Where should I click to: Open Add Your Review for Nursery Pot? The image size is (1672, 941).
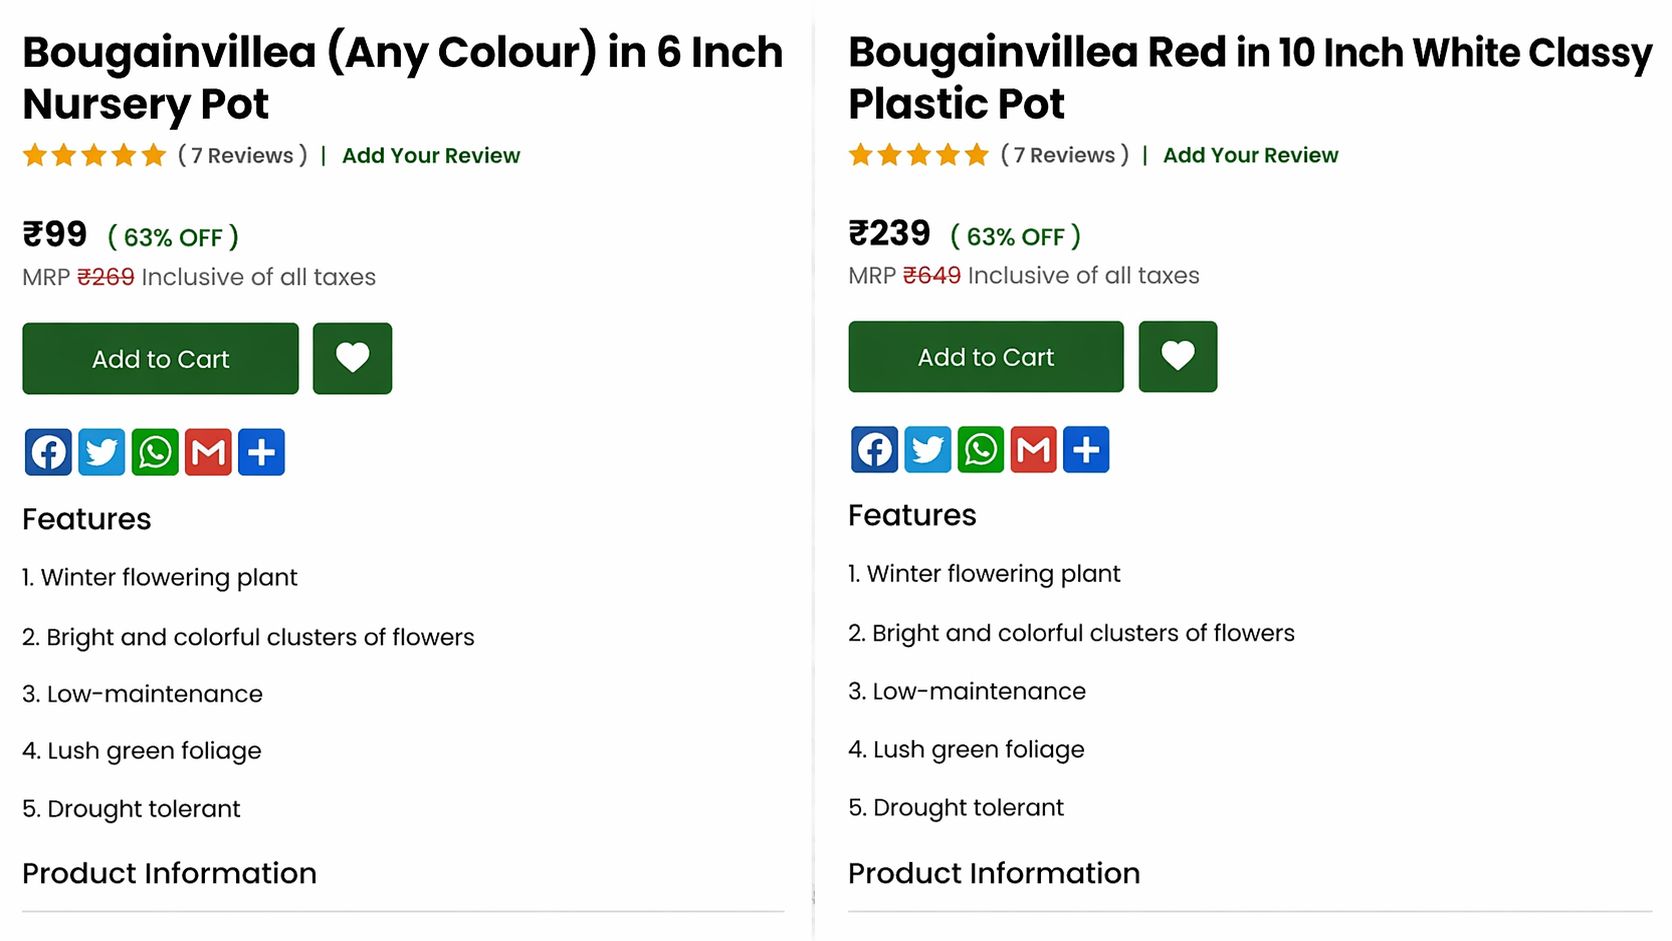click(x=431, y=156)
